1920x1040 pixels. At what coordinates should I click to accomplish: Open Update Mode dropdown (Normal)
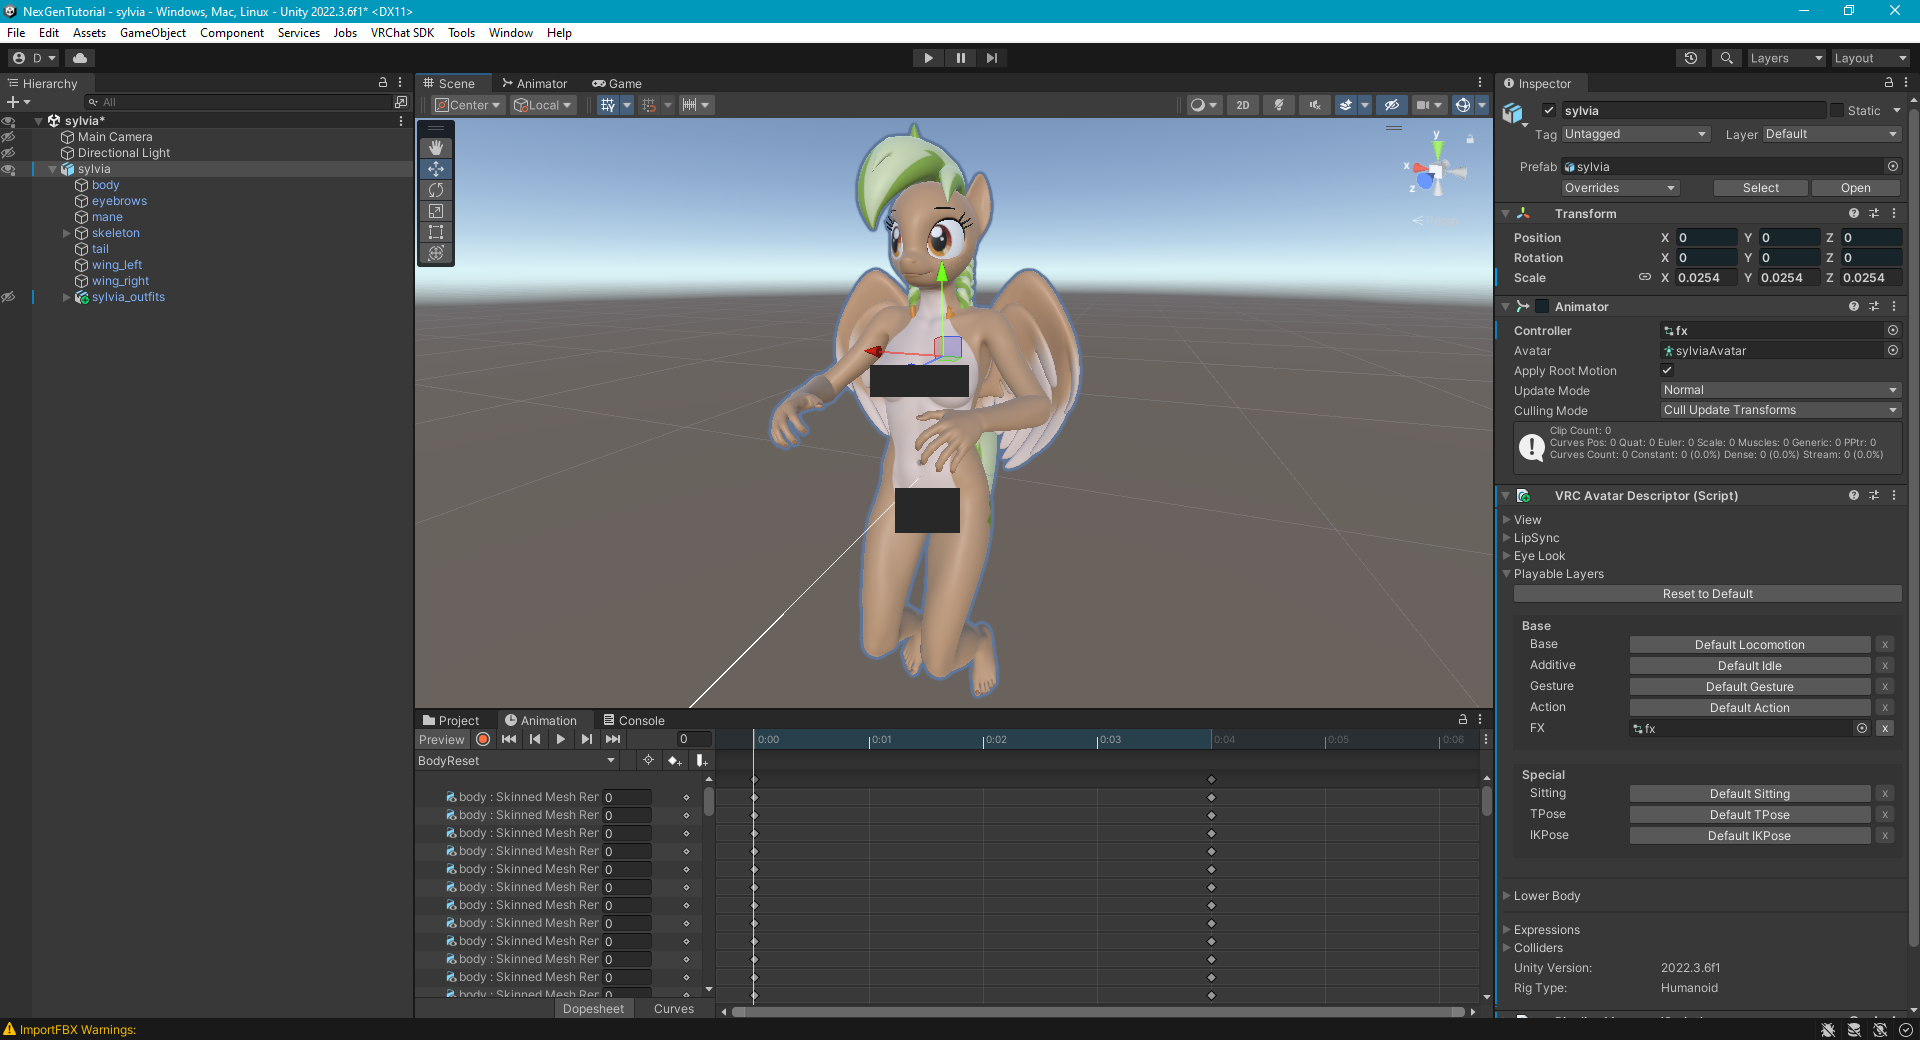coord(1780,390)
